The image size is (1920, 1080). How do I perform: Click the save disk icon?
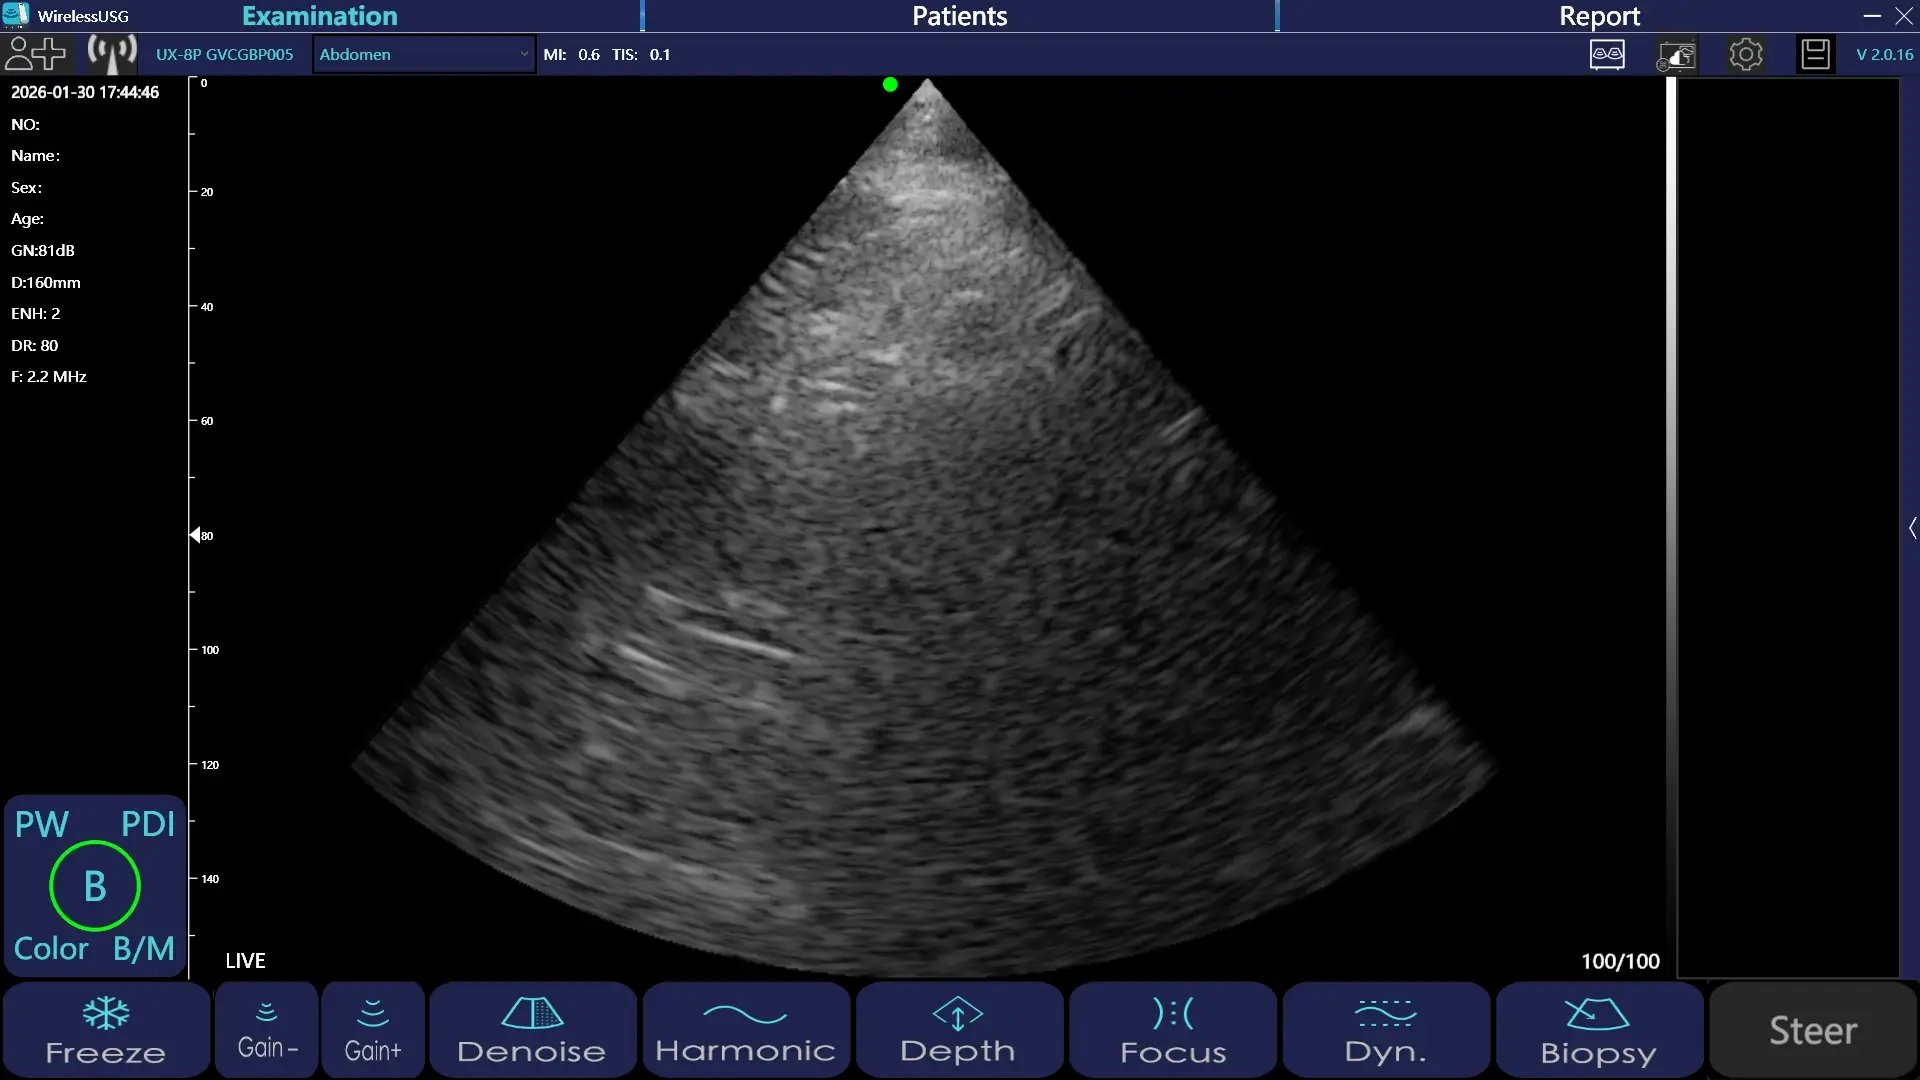(1815, 54)
